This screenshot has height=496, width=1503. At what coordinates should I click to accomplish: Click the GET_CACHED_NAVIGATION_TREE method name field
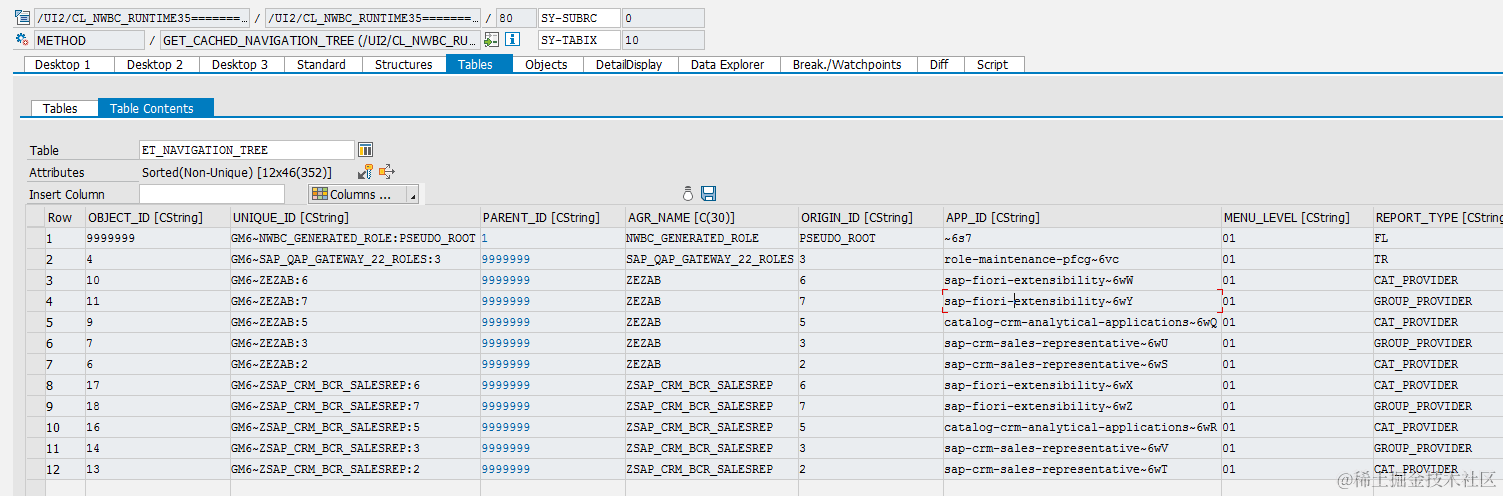[x=320, y=40]
